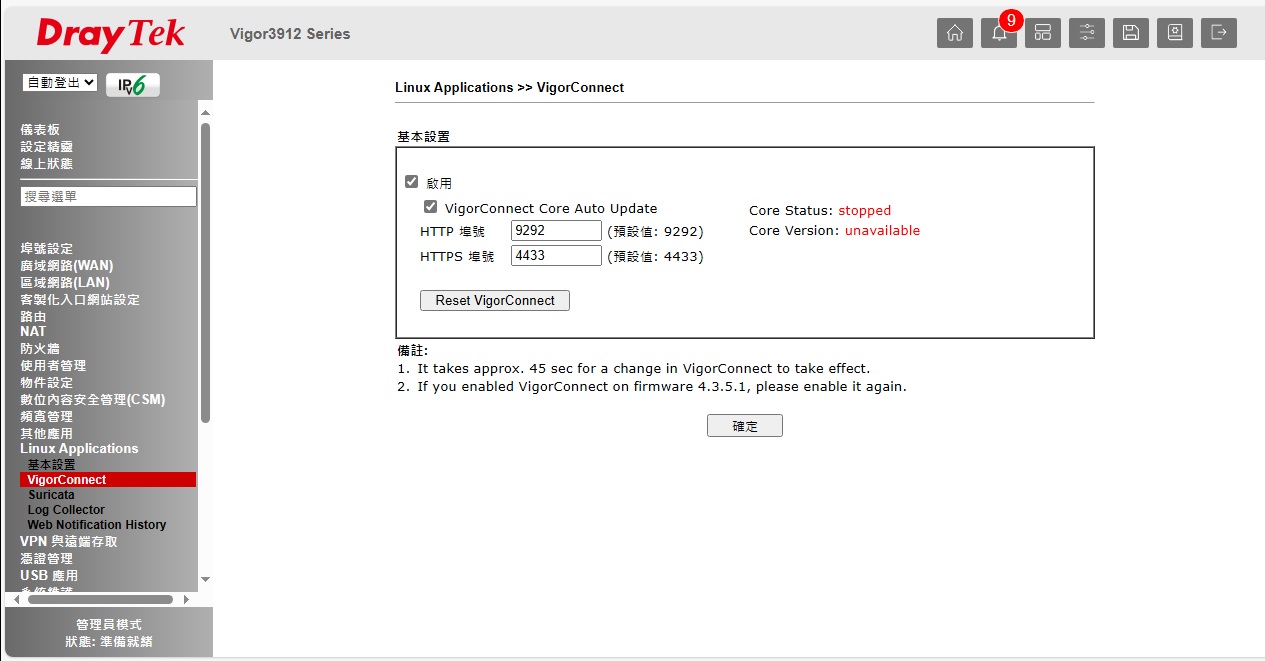This screenshot has width=1265, height=661.
Task: Open the manual book icon
Action: (x=1174, y=33)
